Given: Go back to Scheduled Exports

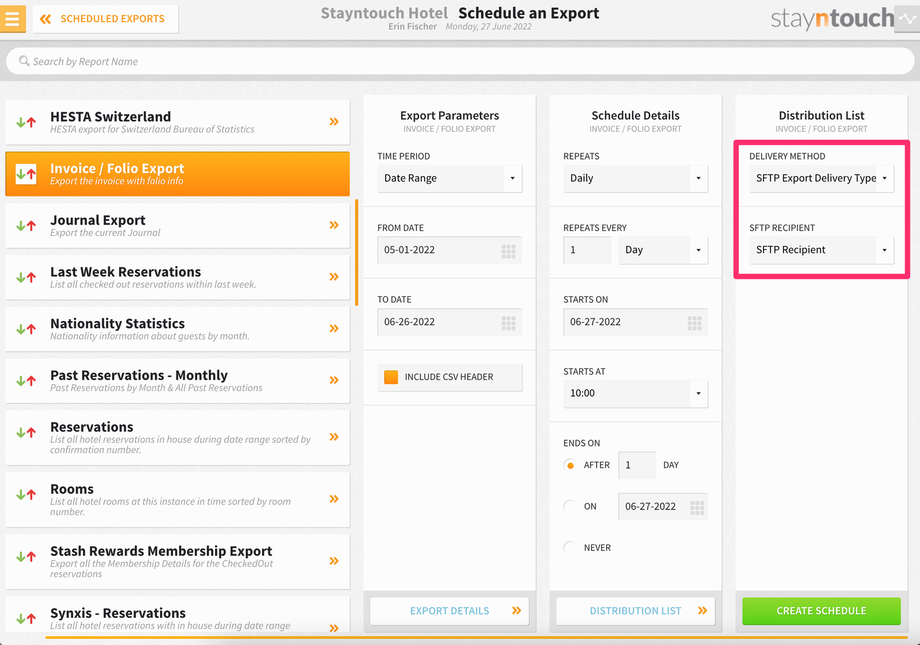Looking at the screenshot, I should (x=106, y=19).
